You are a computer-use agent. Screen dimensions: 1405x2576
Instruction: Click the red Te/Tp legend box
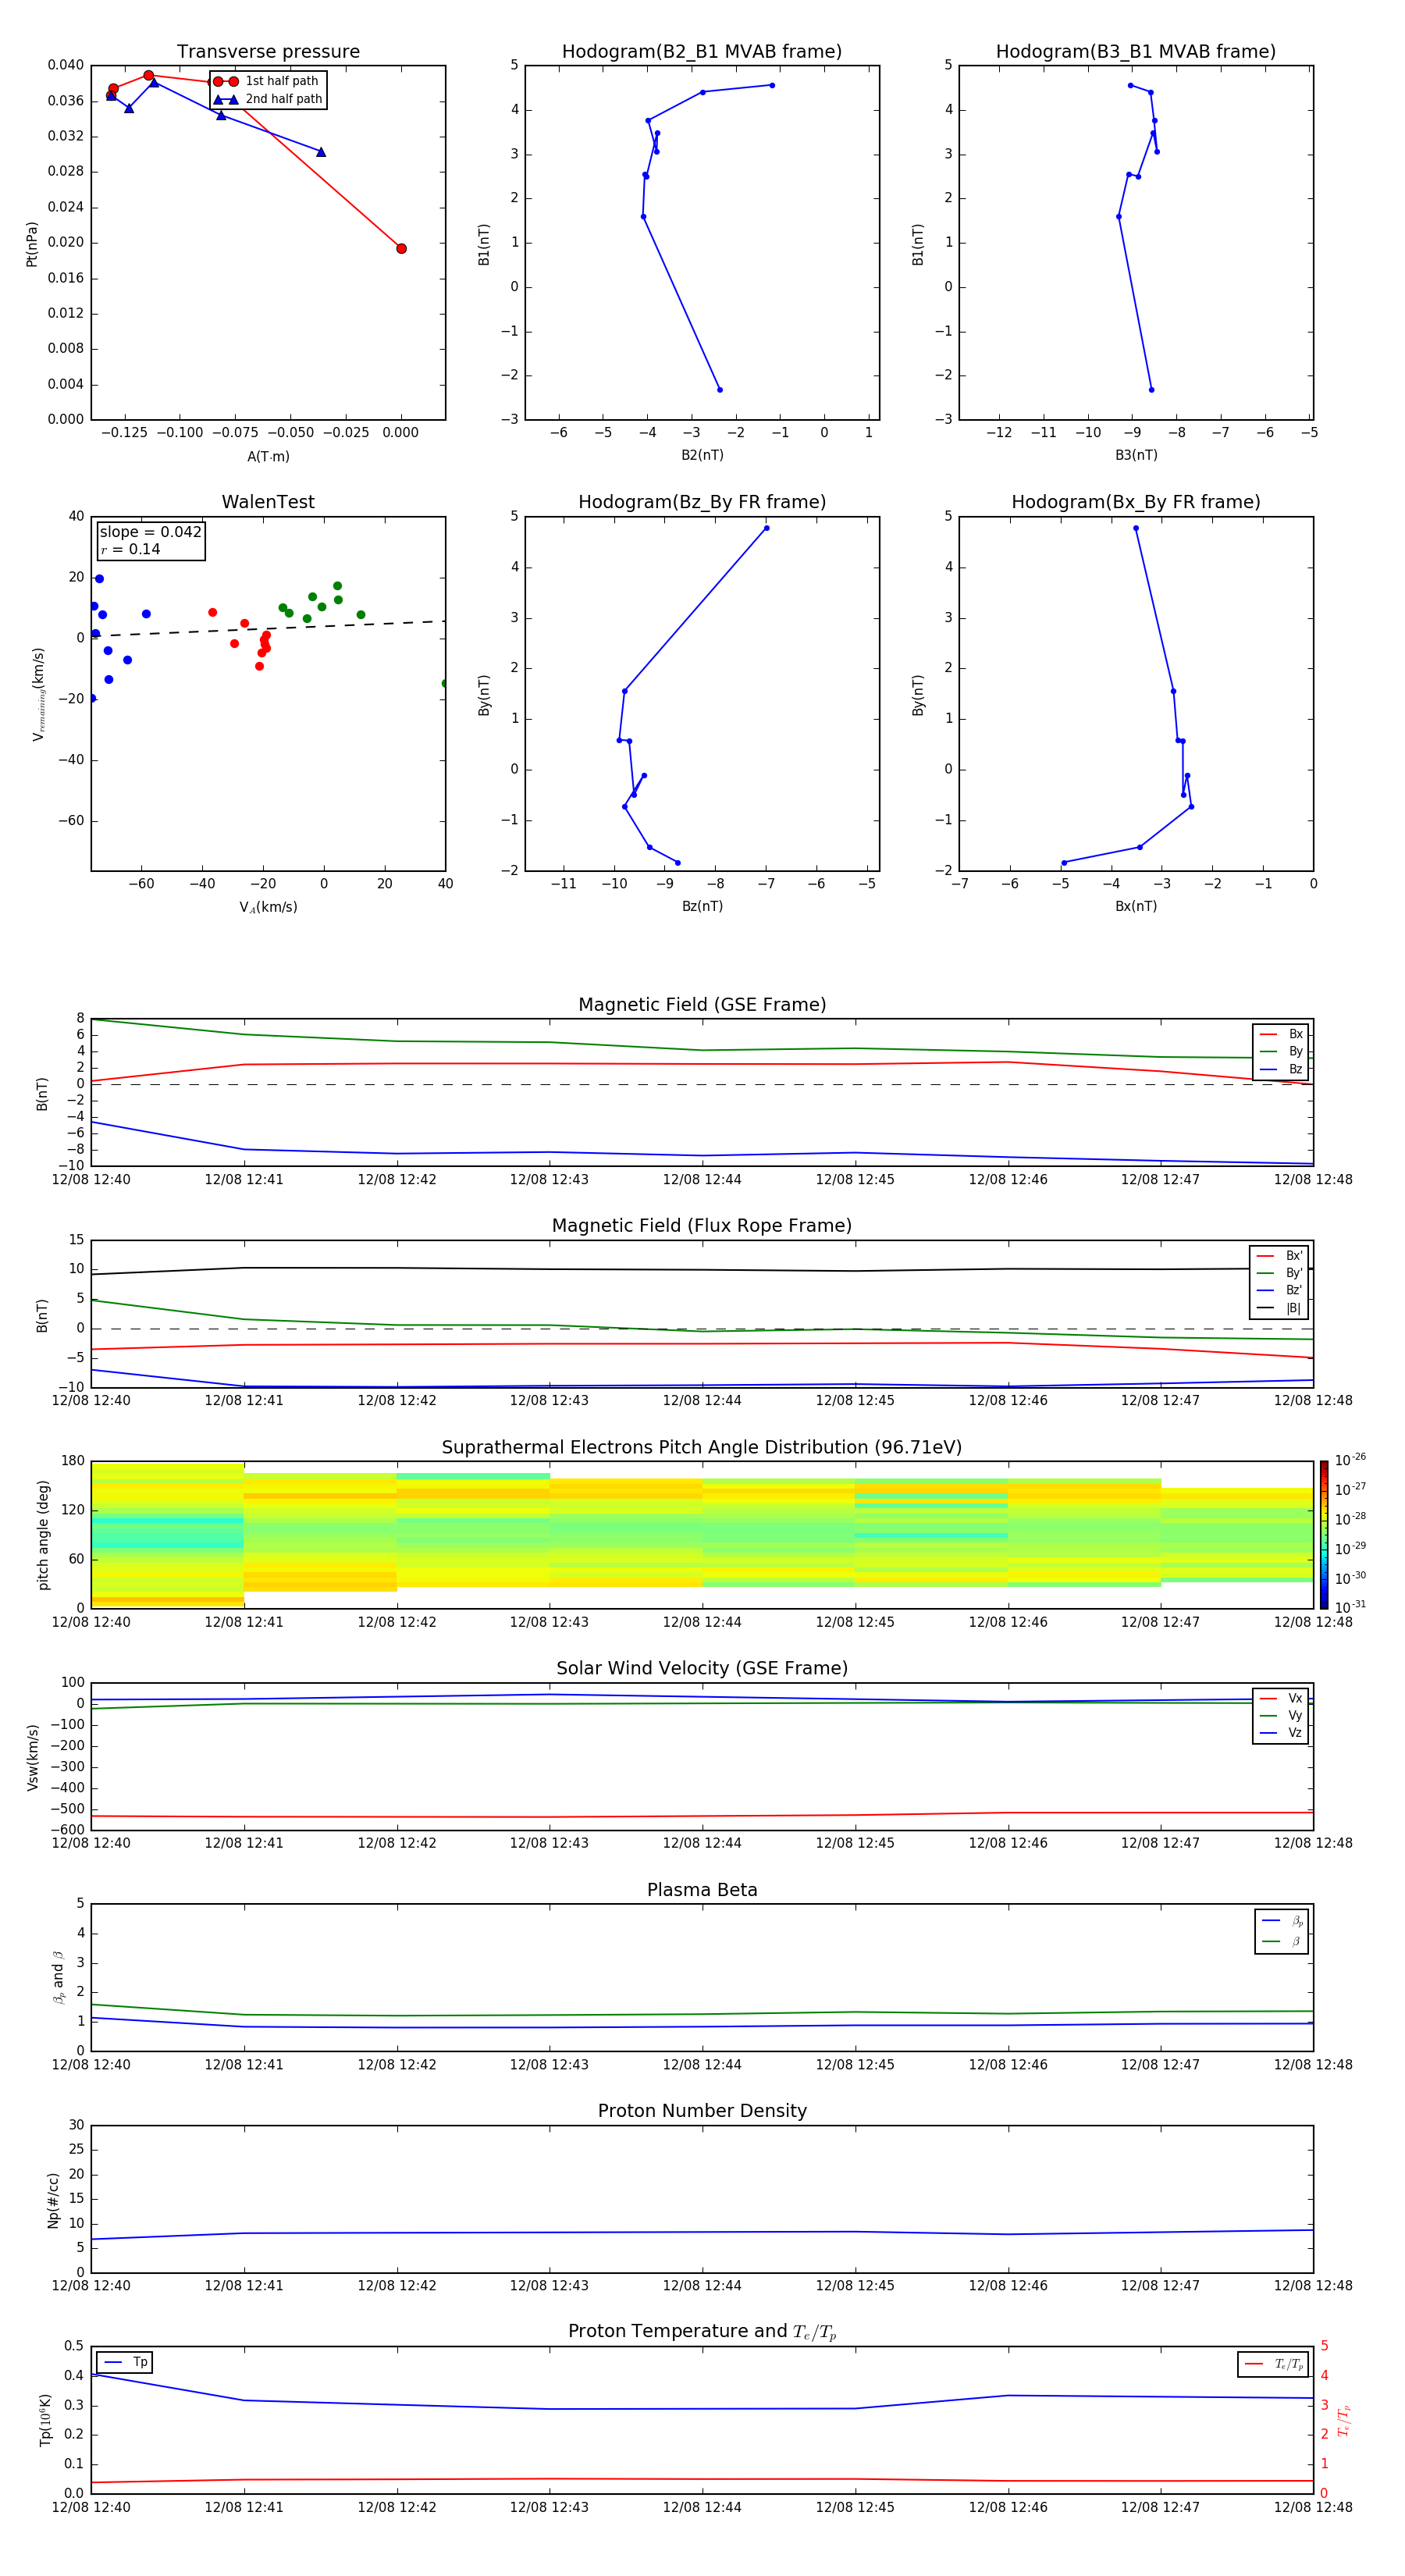pyautogui.click(x=1273, y=2365)
